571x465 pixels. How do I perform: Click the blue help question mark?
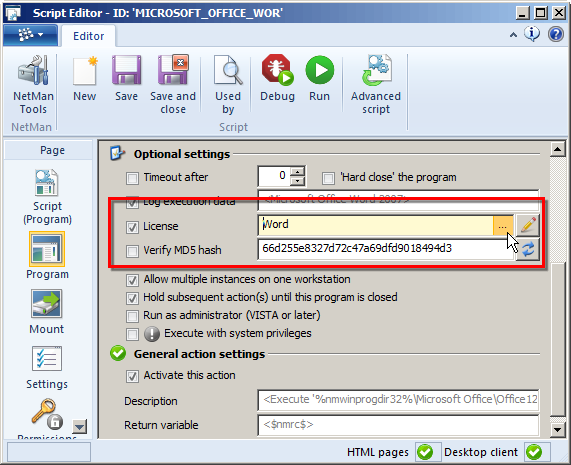point(556,34)
